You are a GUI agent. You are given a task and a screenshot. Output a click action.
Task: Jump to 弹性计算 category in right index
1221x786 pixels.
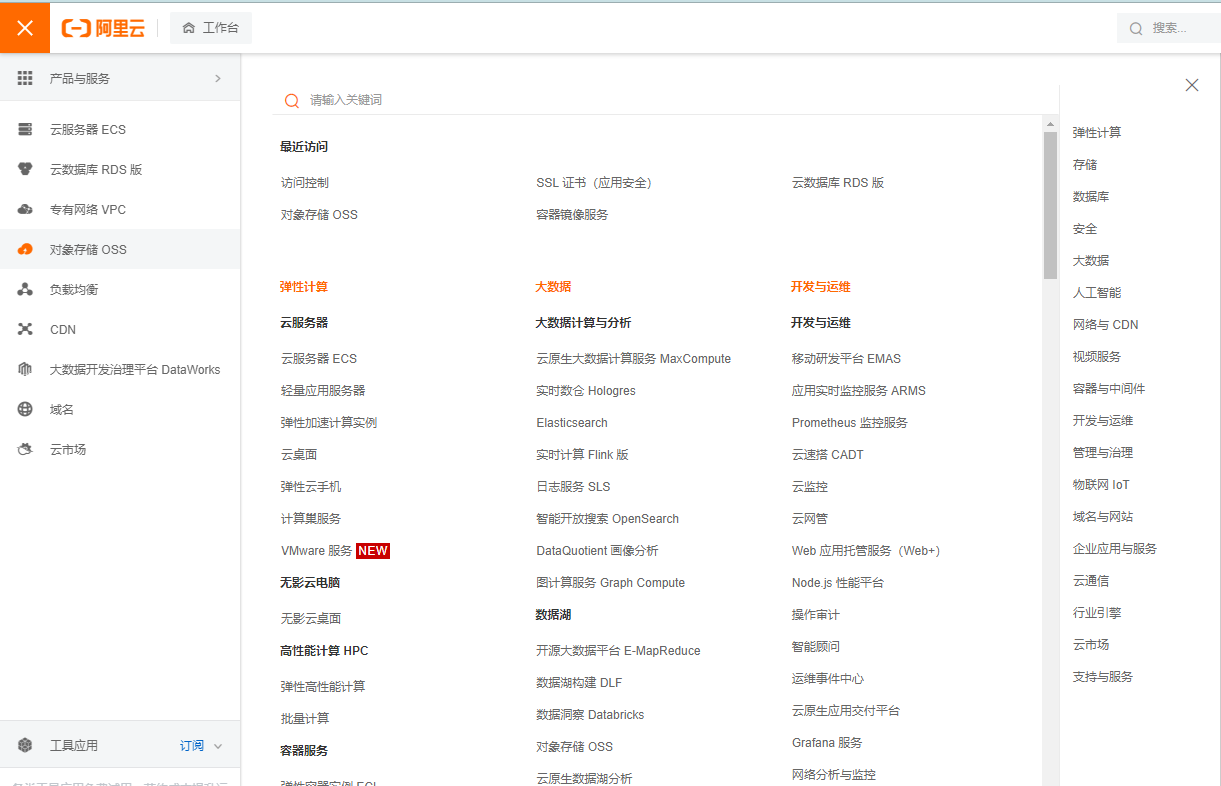pos(1097,132)
